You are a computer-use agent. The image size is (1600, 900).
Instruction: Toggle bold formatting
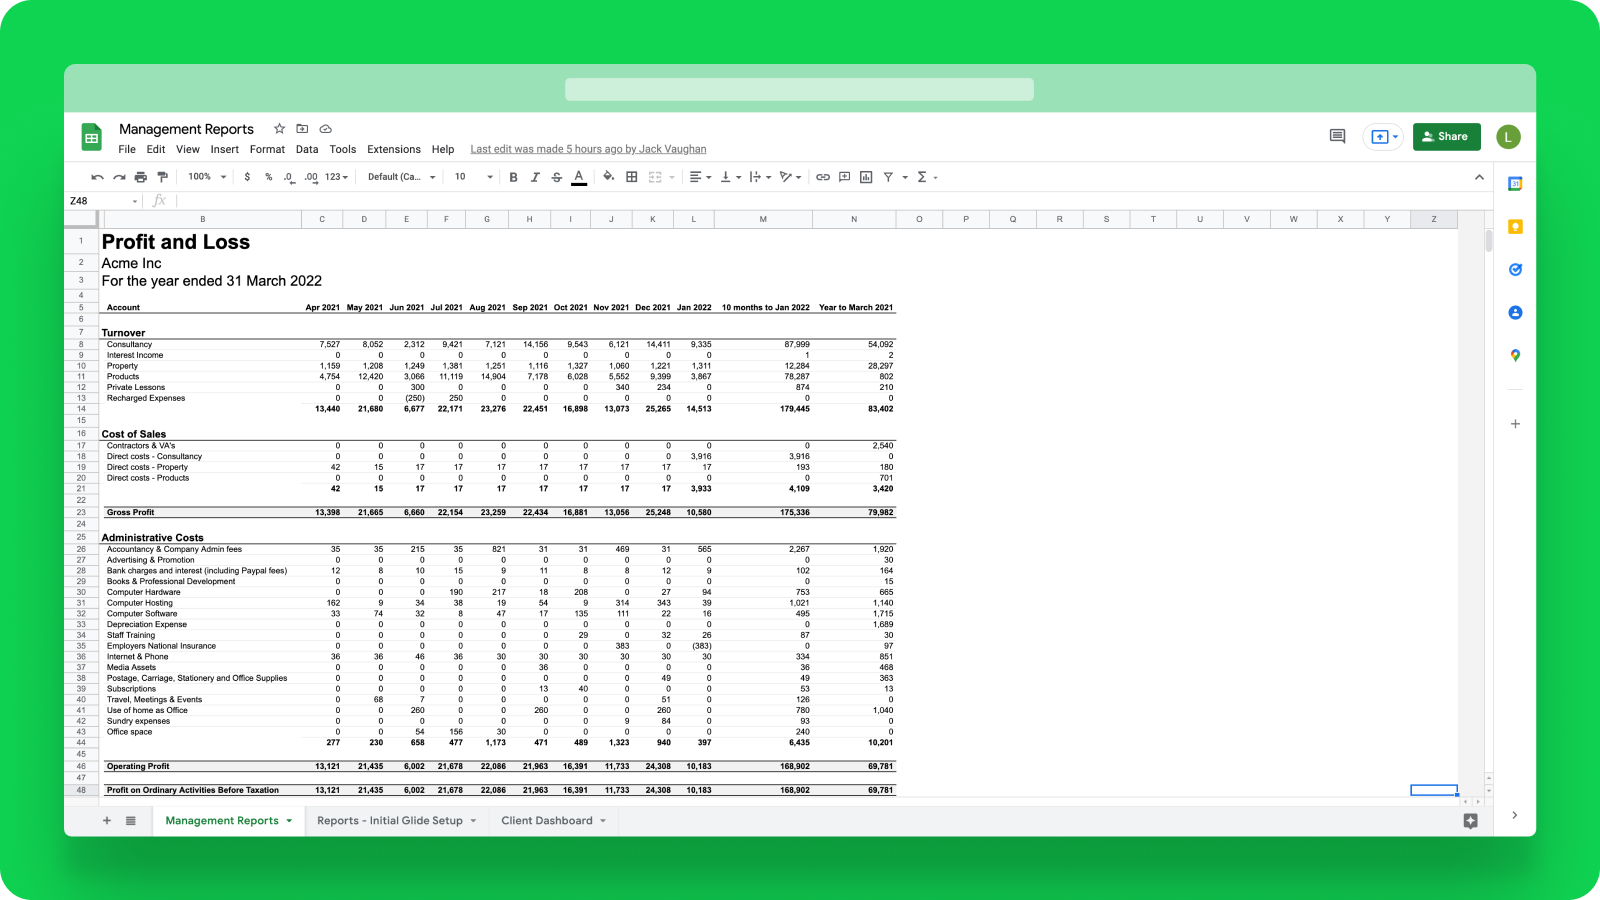tap(513, 177)
